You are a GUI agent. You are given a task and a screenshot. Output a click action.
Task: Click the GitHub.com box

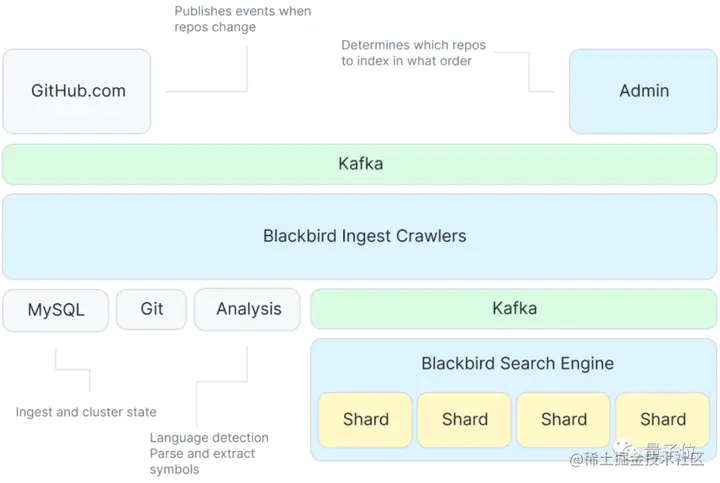click(x=77, y=91)
